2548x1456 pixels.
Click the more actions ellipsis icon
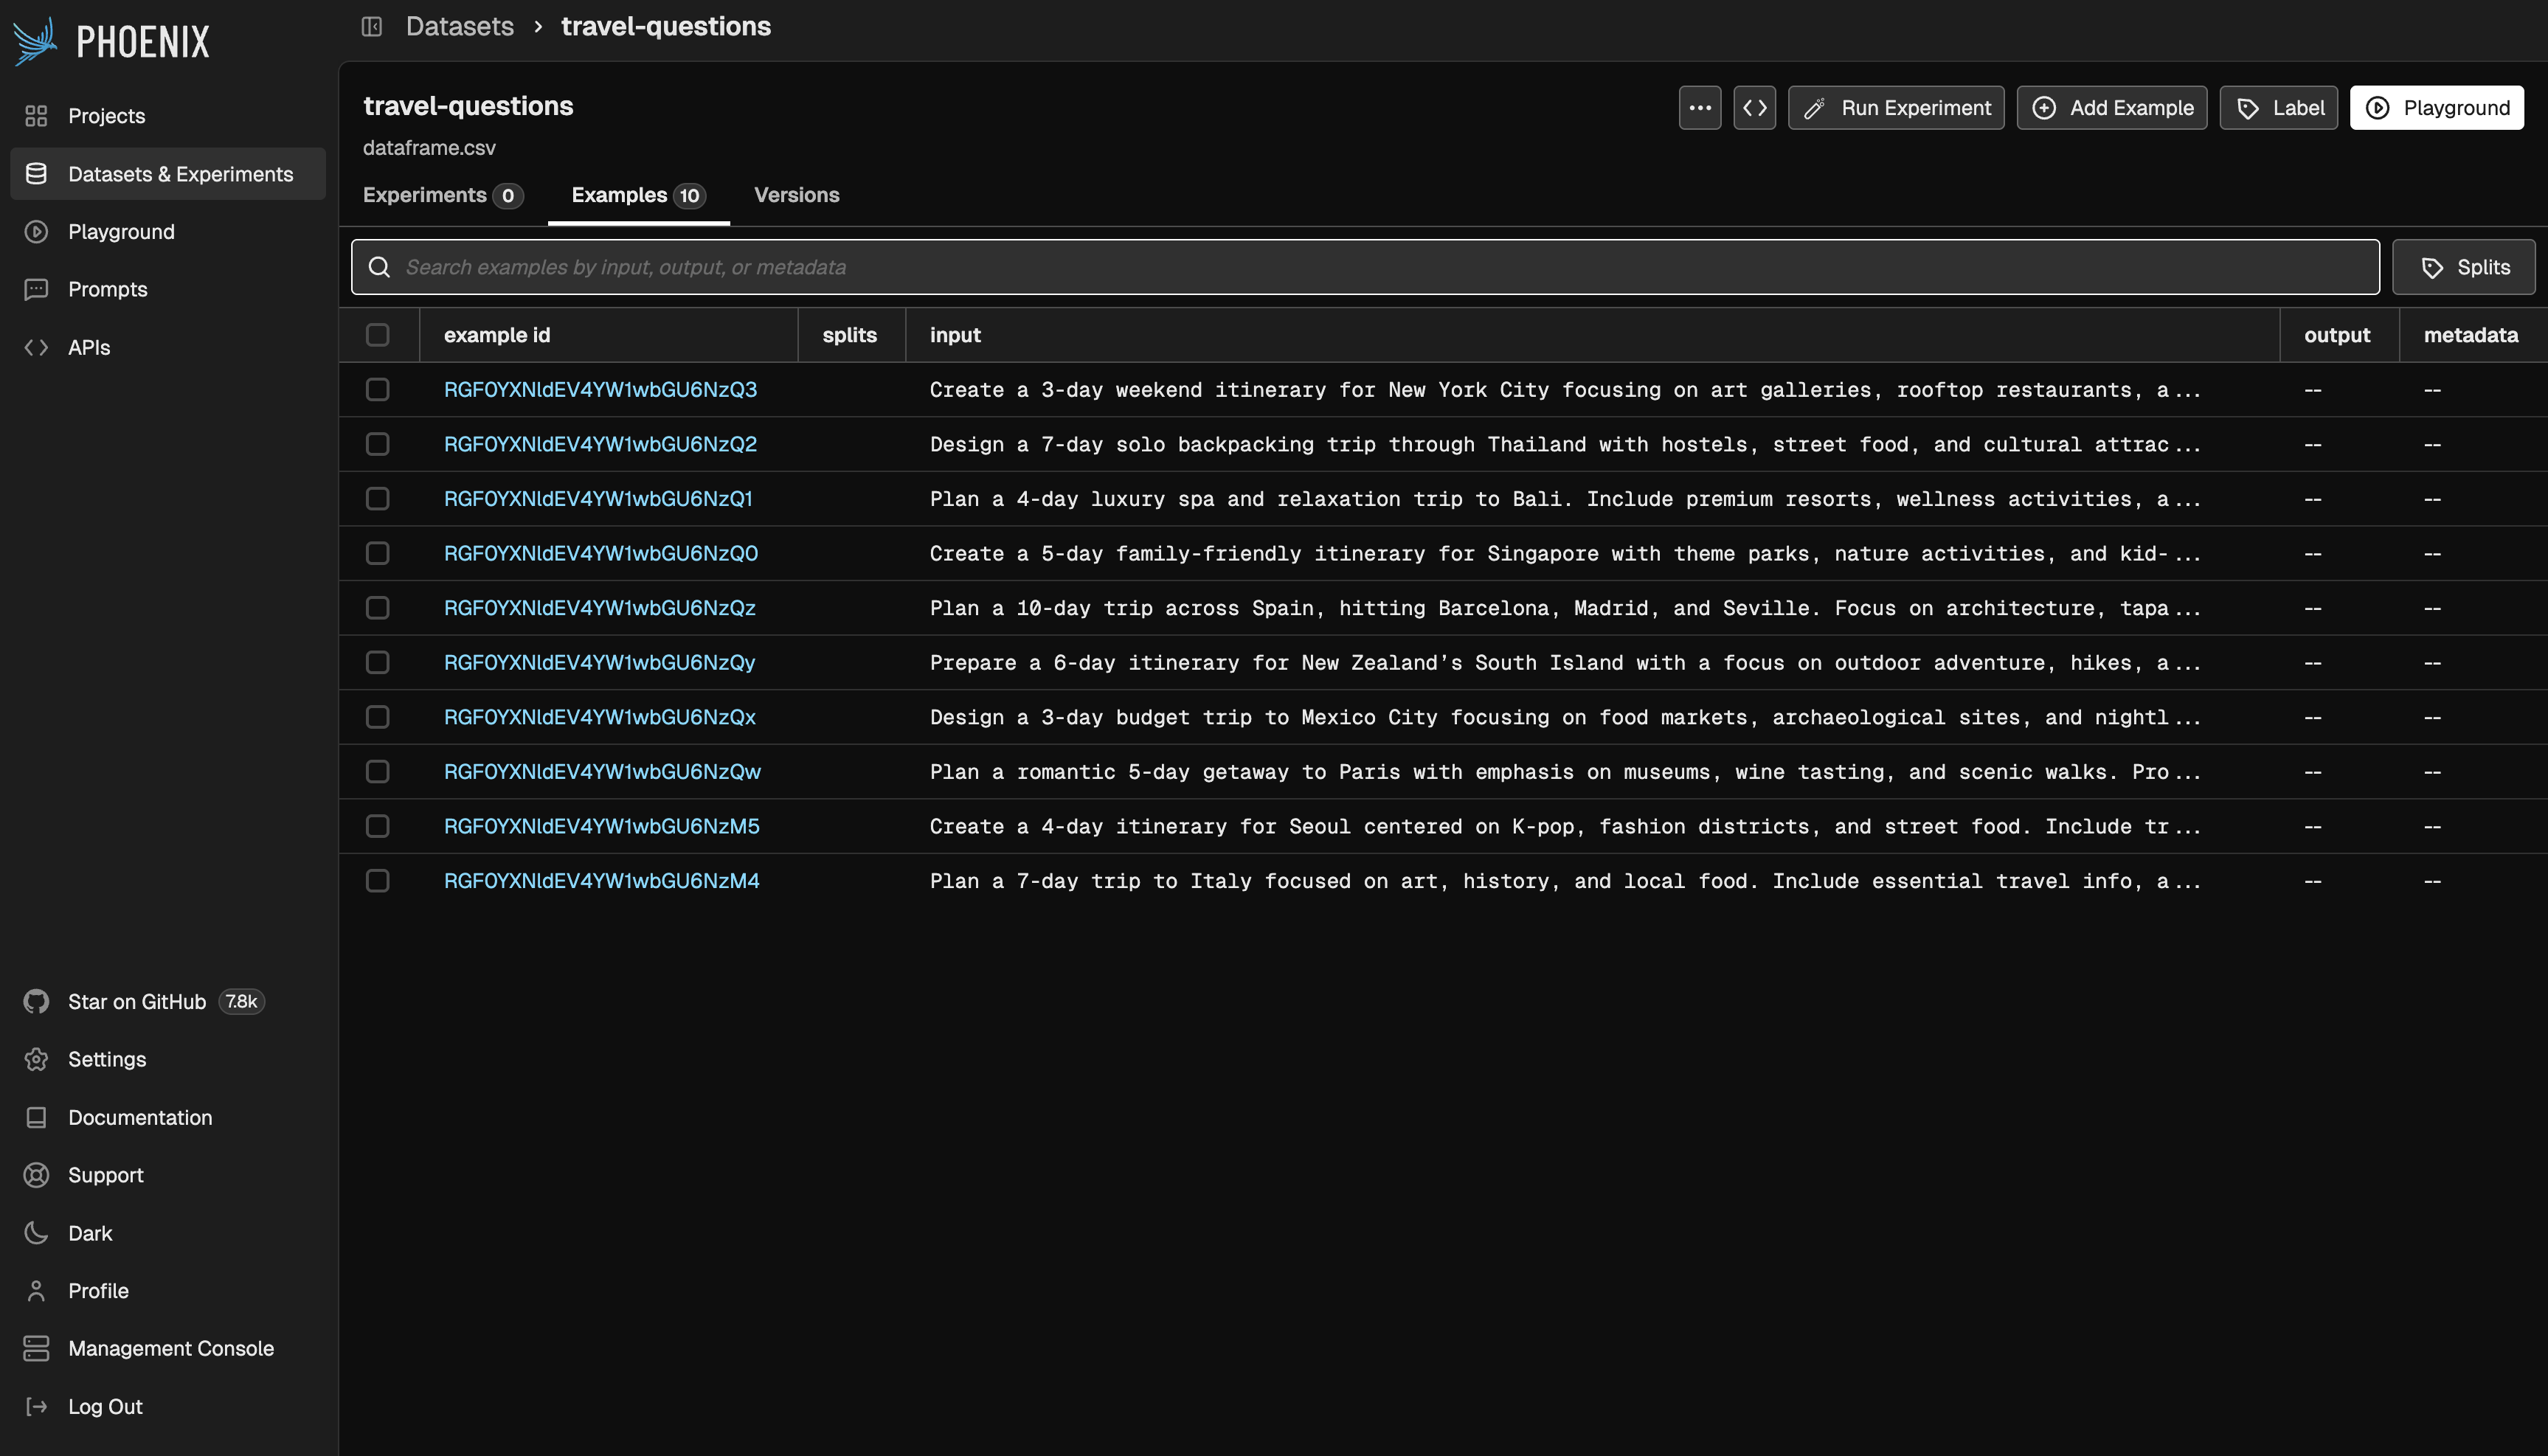pyautogui.click(x=1700, y=107)
